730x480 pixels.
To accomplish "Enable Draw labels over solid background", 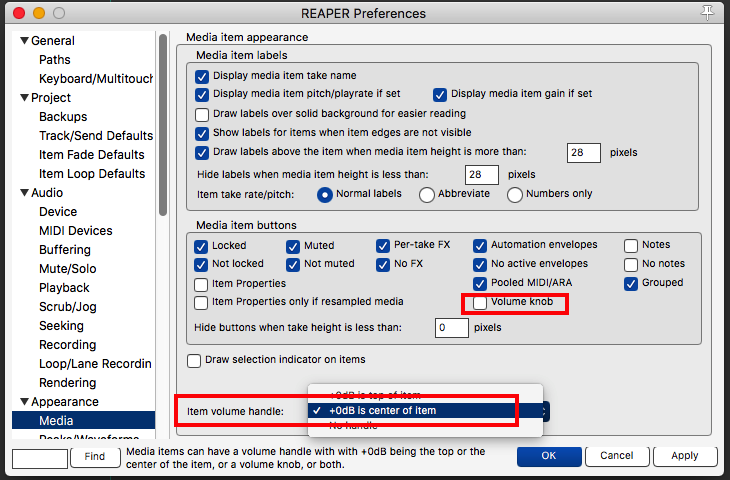I will pyautogui.click(x=202, y=115).
